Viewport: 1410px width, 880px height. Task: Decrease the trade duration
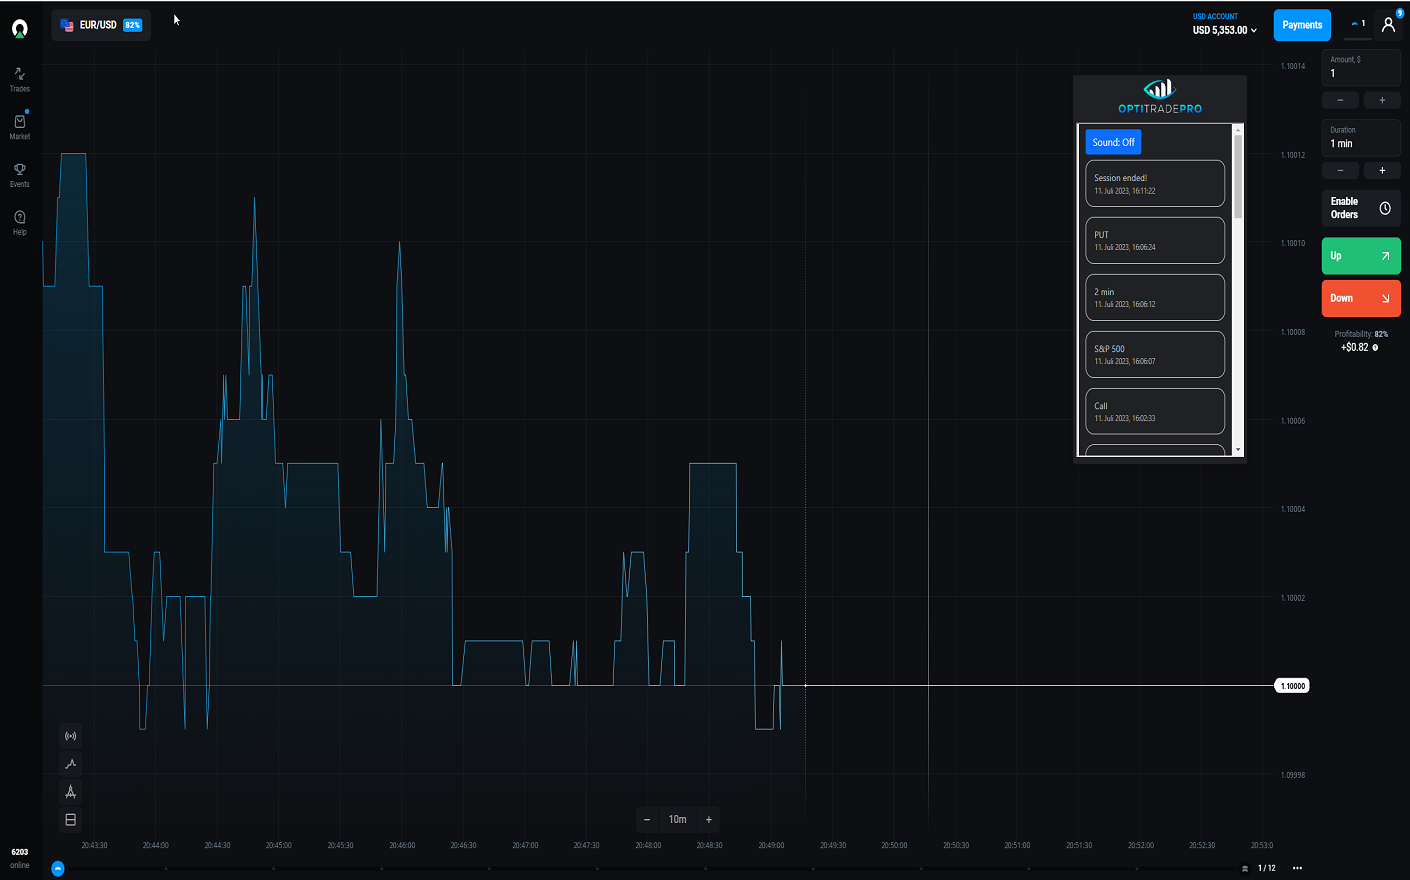click(x=1340, y=170)
